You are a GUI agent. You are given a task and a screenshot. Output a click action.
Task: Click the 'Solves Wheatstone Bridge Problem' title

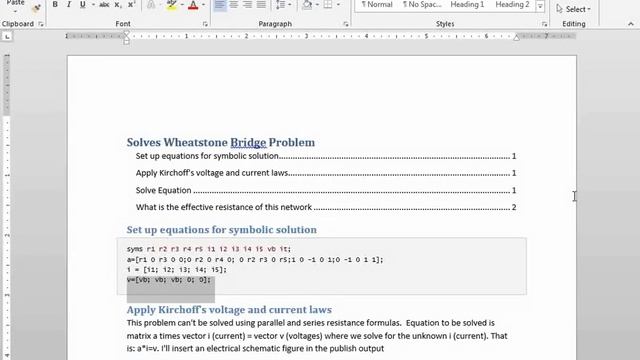(x=220, y=142)
